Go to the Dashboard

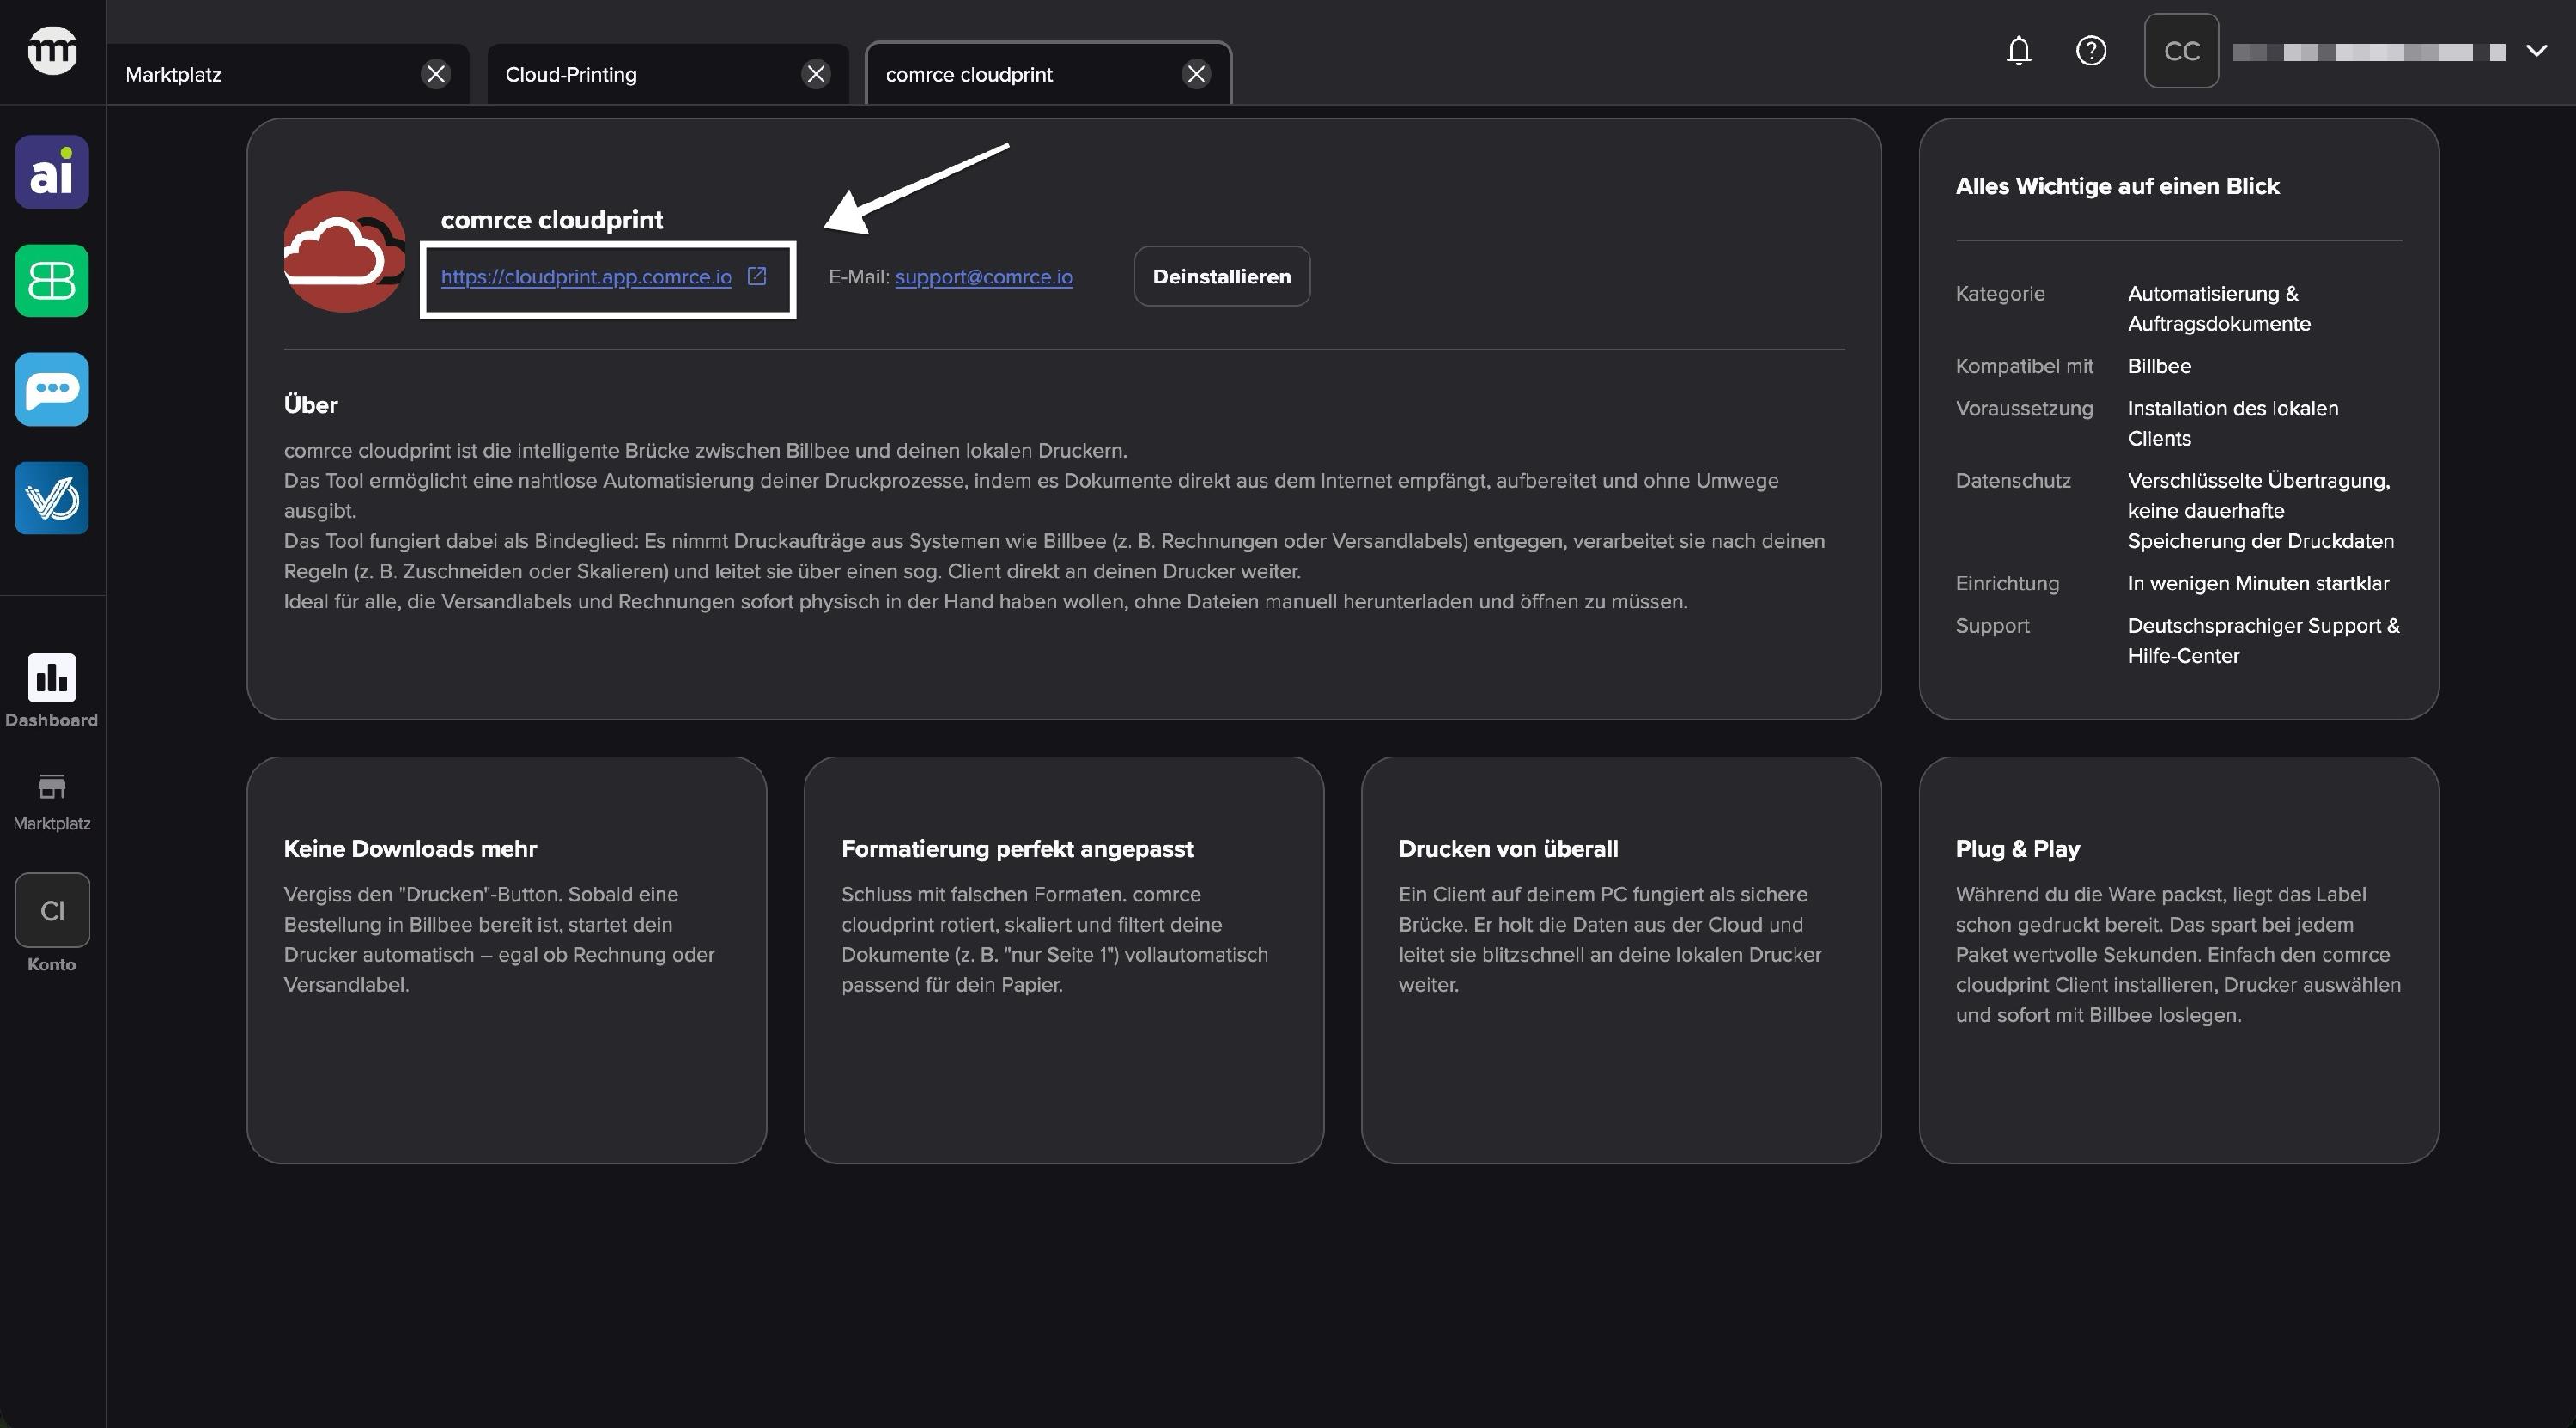(52, 691)
